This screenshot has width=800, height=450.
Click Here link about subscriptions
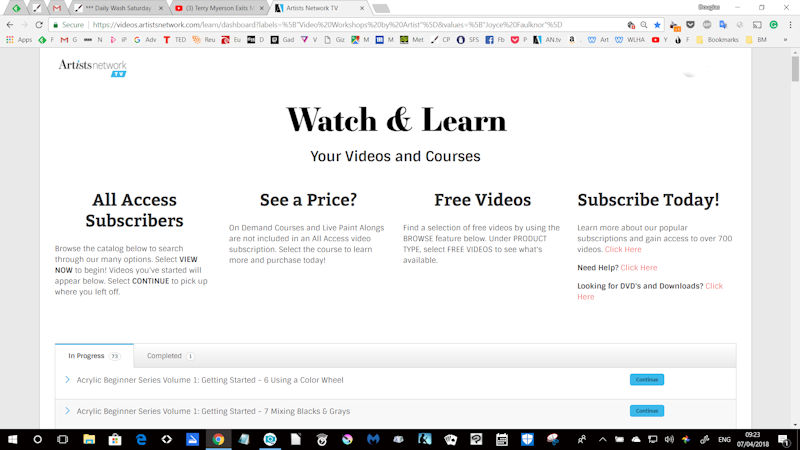point(623,249)
